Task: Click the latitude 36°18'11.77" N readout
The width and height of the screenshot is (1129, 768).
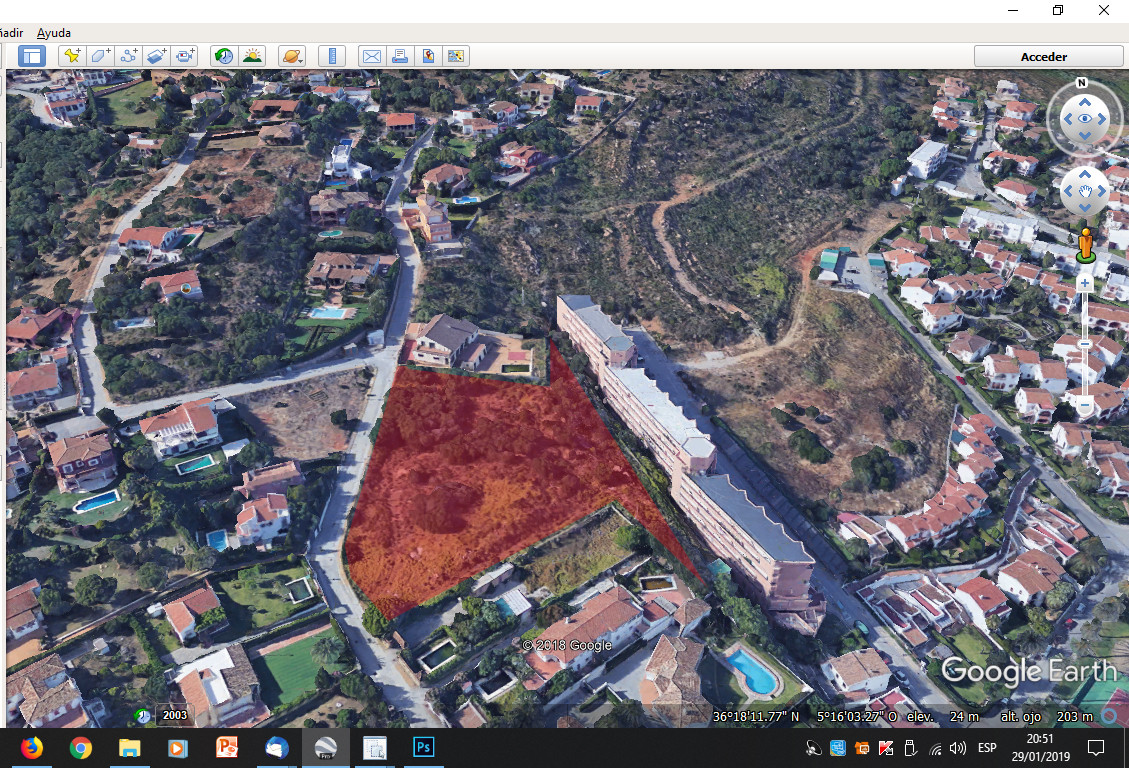Action: coord(756,716)
